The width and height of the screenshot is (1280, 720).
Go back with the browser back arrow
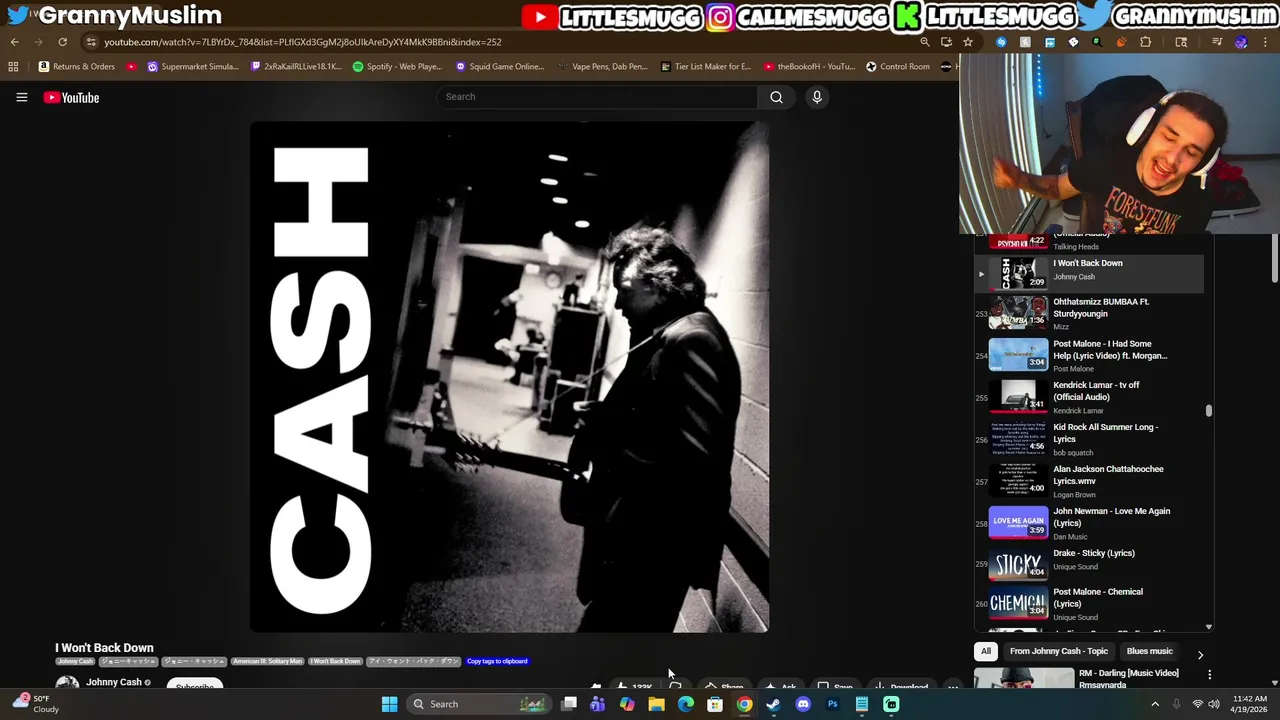tap(14, 42)
